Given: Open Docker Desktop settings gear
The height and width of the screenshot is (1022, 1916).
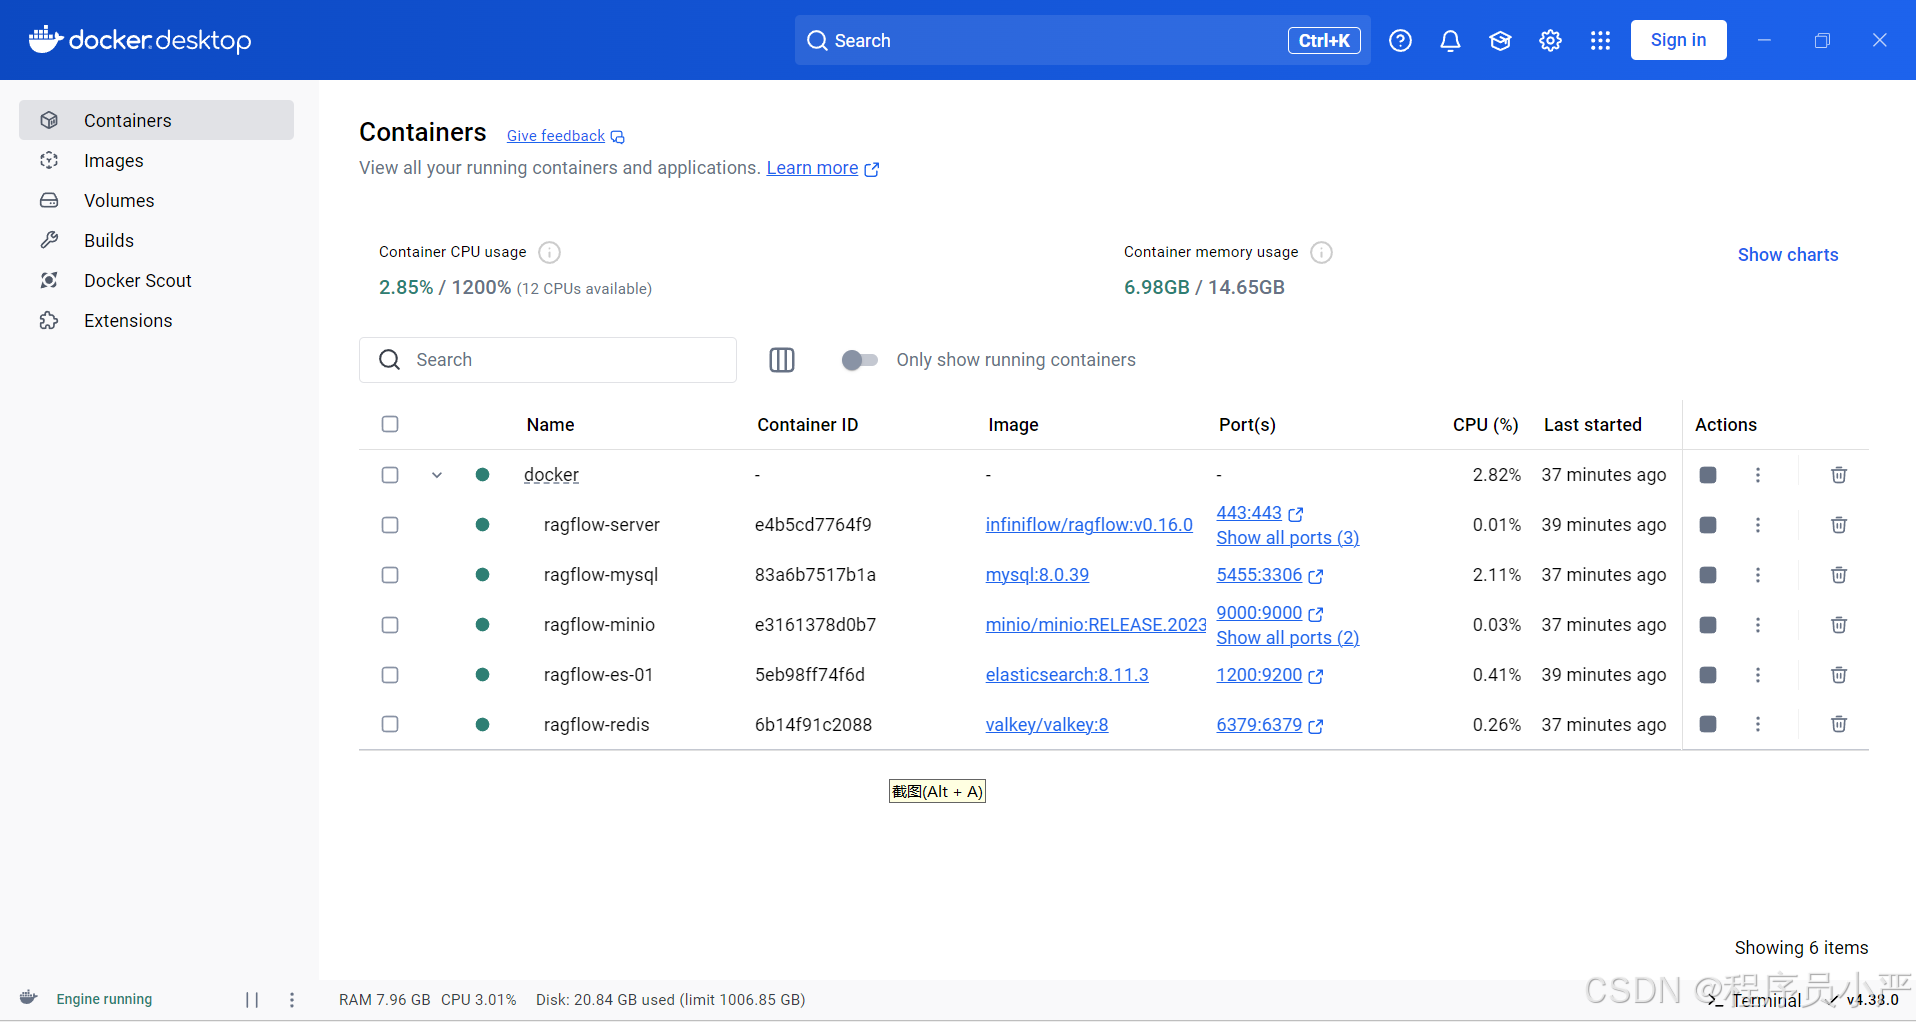Looking at the screenshot, I should (x=1550, y=40).
